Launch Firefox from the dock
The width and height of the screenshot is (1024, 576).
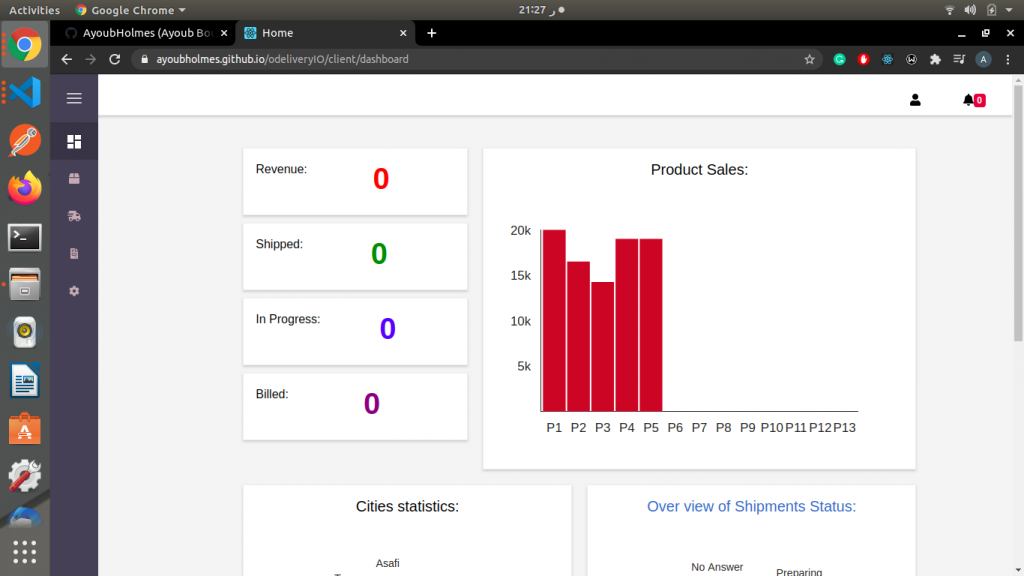[x=25, y=188]
